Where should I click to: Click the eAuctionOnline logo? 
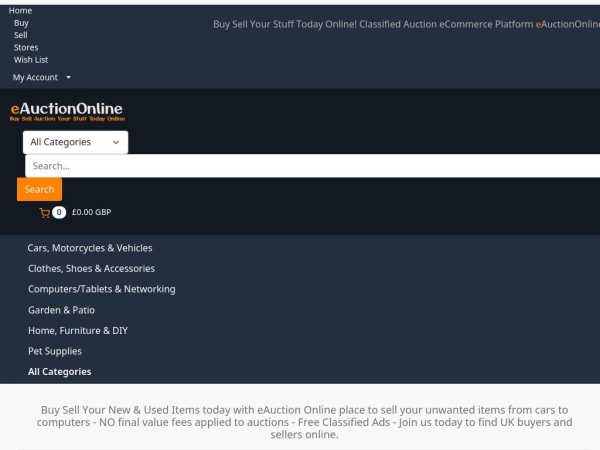(x=67, y=111)
